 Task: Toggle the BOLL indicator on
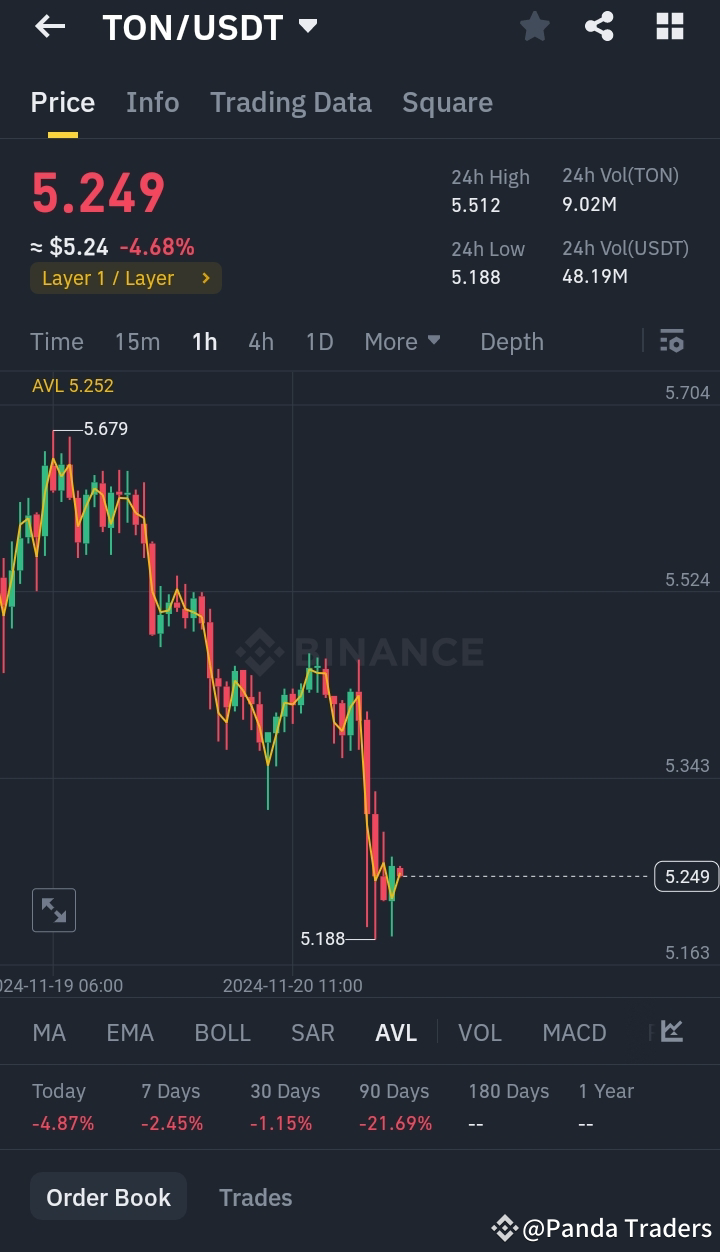click(222, 1032)
